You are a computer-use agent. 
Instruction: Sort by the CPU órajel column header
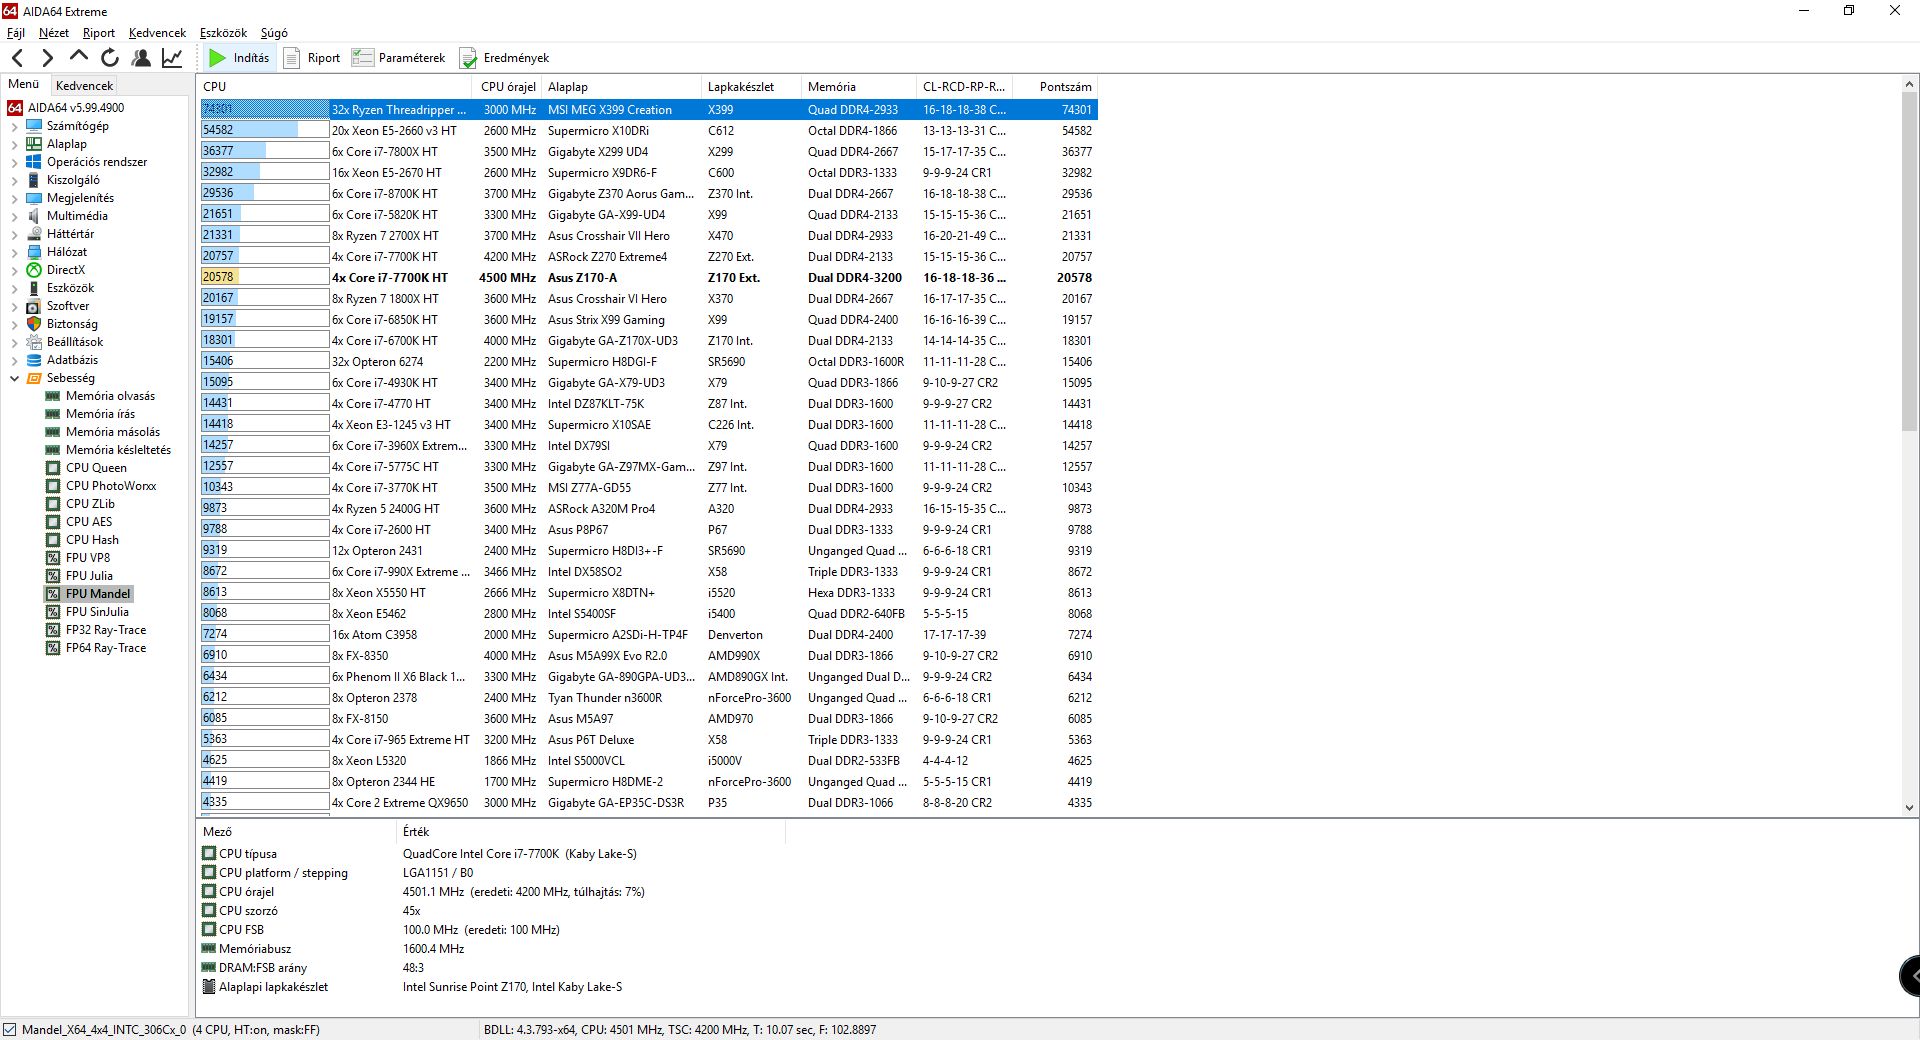[x=508, y=87]
